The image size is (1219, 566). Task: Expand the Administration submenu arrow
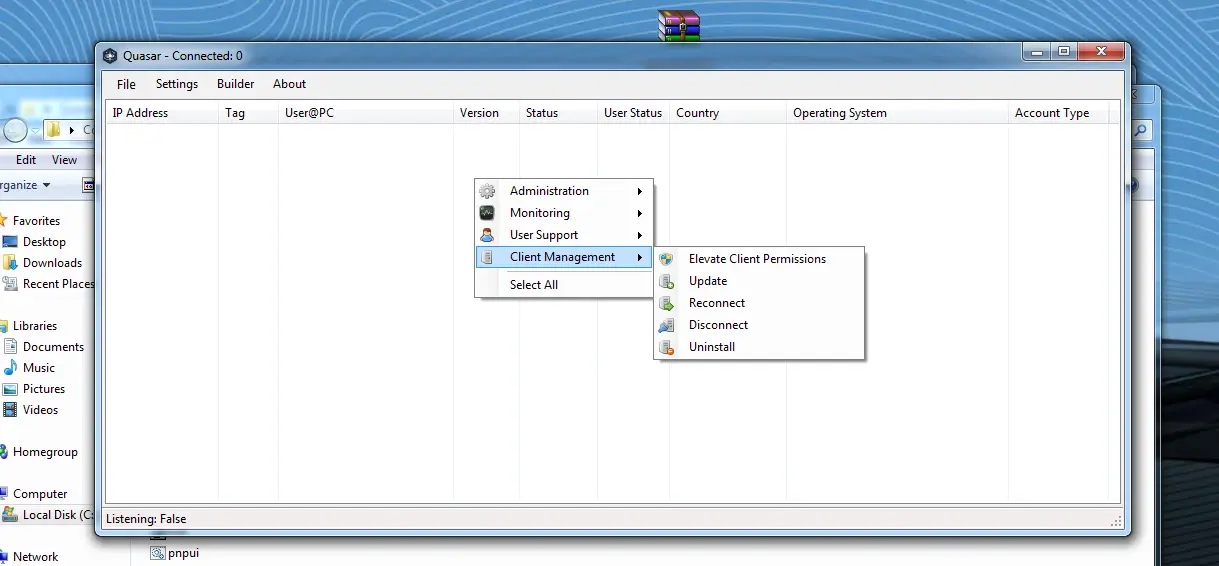coord(640,191)
